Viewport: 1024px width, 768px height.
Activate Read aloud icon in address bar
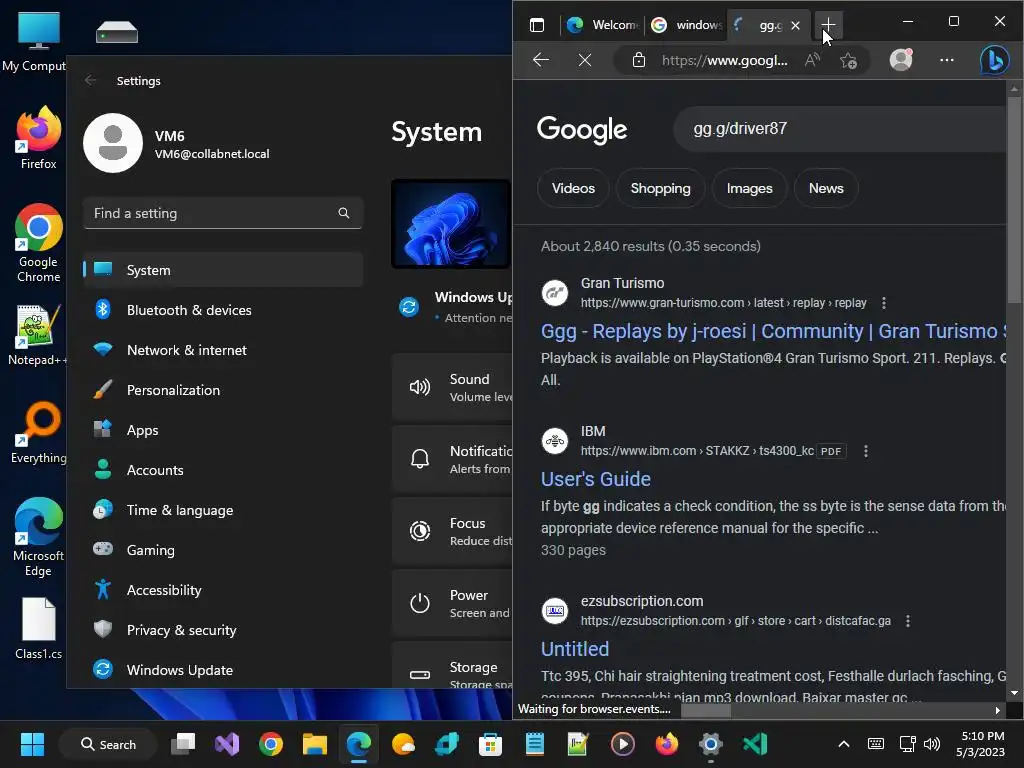[812, 60]
